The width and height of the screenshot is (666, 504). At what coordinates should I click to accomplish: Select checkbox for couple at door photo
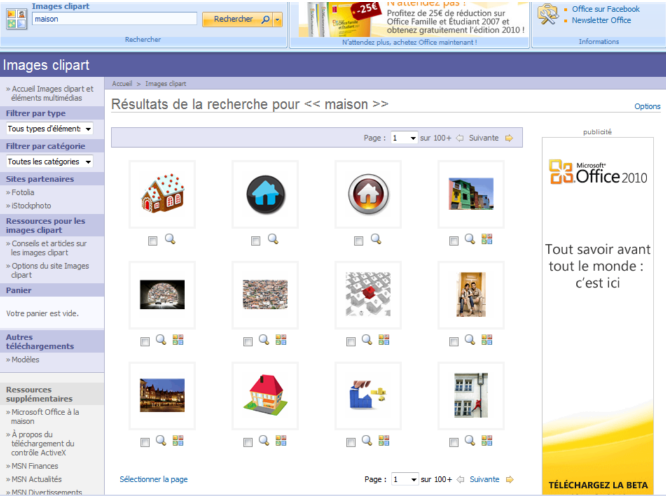454,342
